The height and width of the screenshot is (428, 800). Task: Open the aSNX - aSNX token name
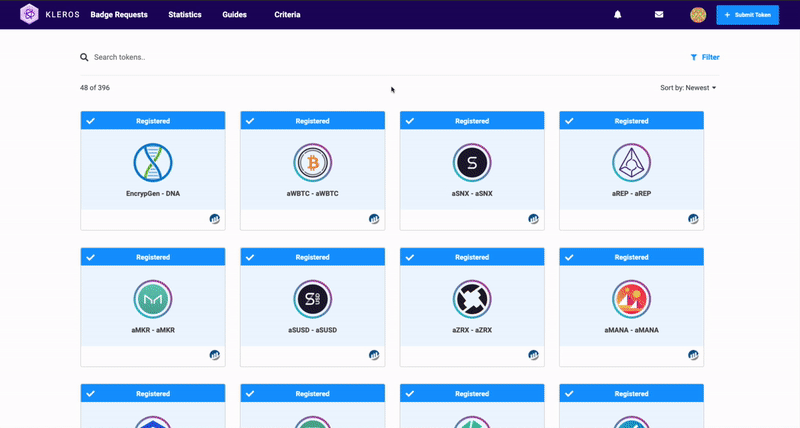coord(472,194)
